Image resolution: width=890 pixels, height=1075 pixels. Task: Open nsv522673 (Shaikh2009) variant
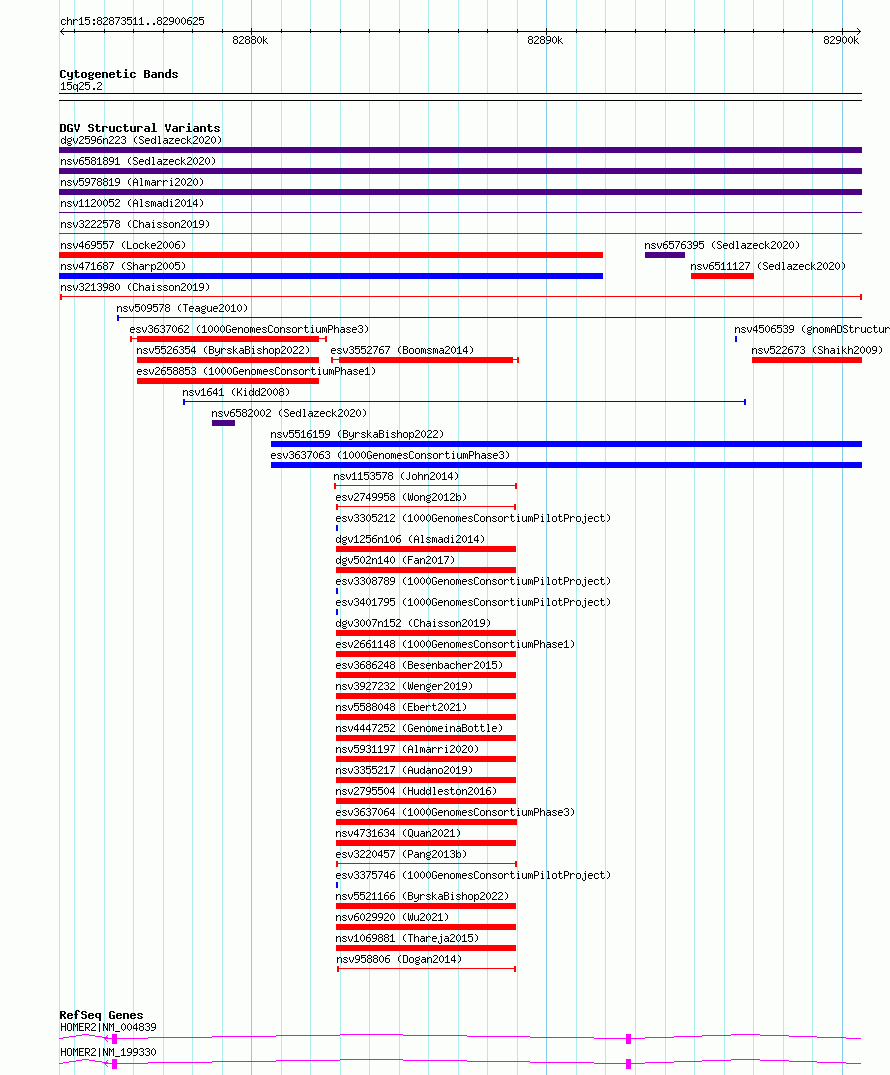817,350
